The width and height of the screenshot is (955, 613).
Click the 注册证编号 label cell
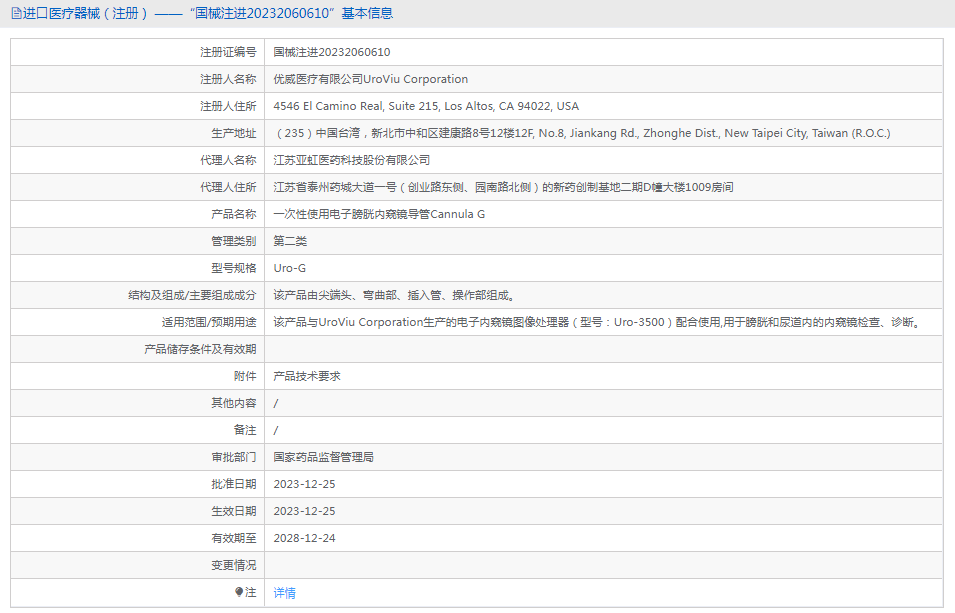138,52
